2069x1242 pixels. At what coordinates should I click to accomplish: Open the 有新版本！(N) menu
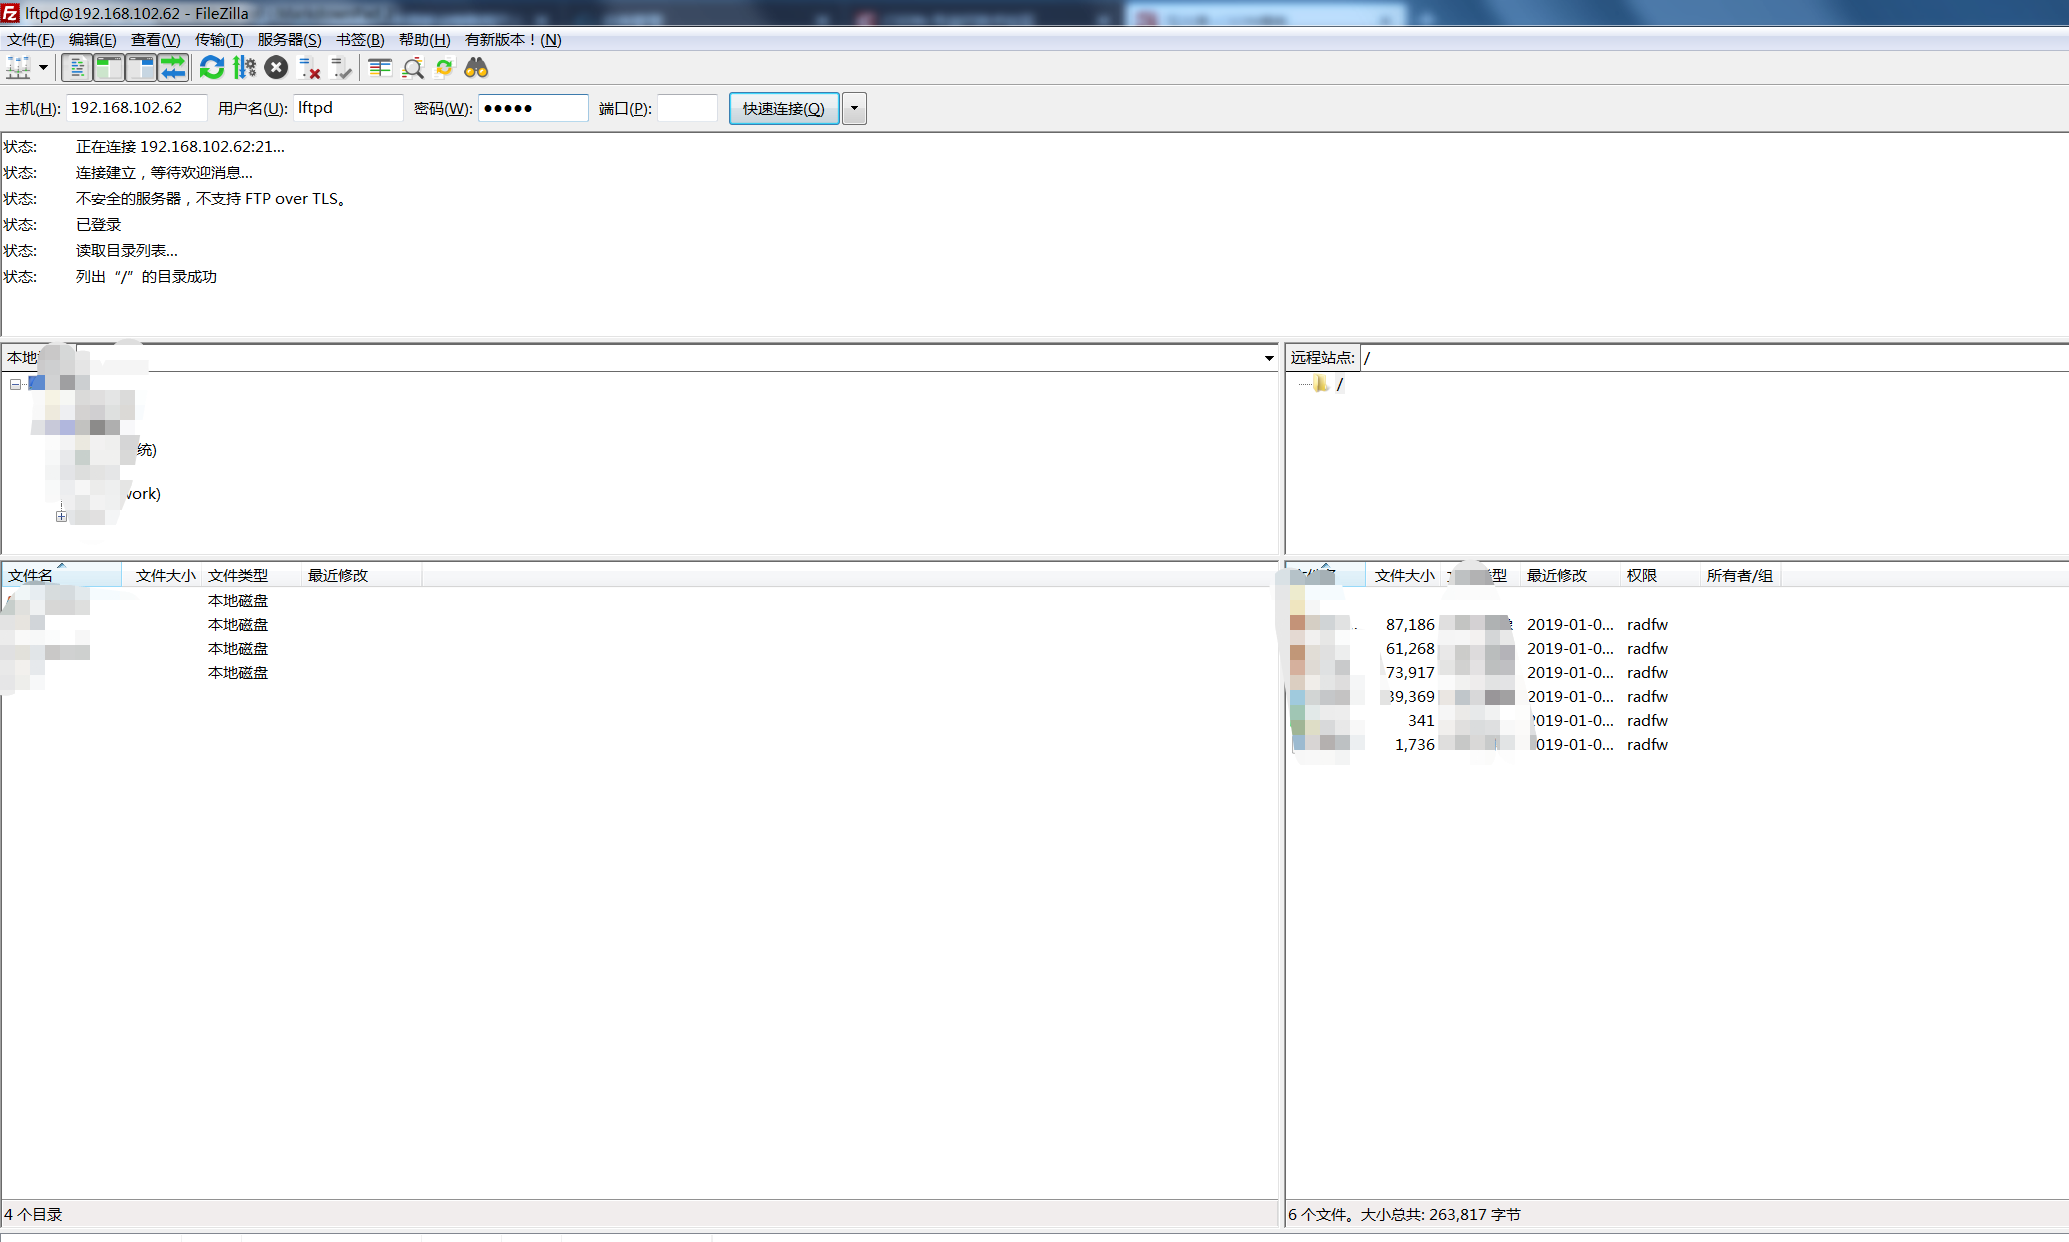(x=513, y=40)
